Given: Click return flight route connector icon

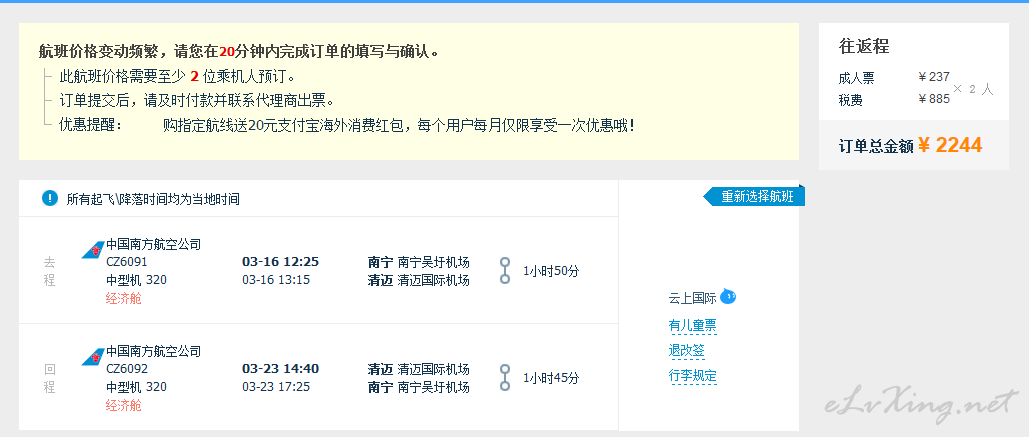Looking at the screenshot, I should point(505,377).
